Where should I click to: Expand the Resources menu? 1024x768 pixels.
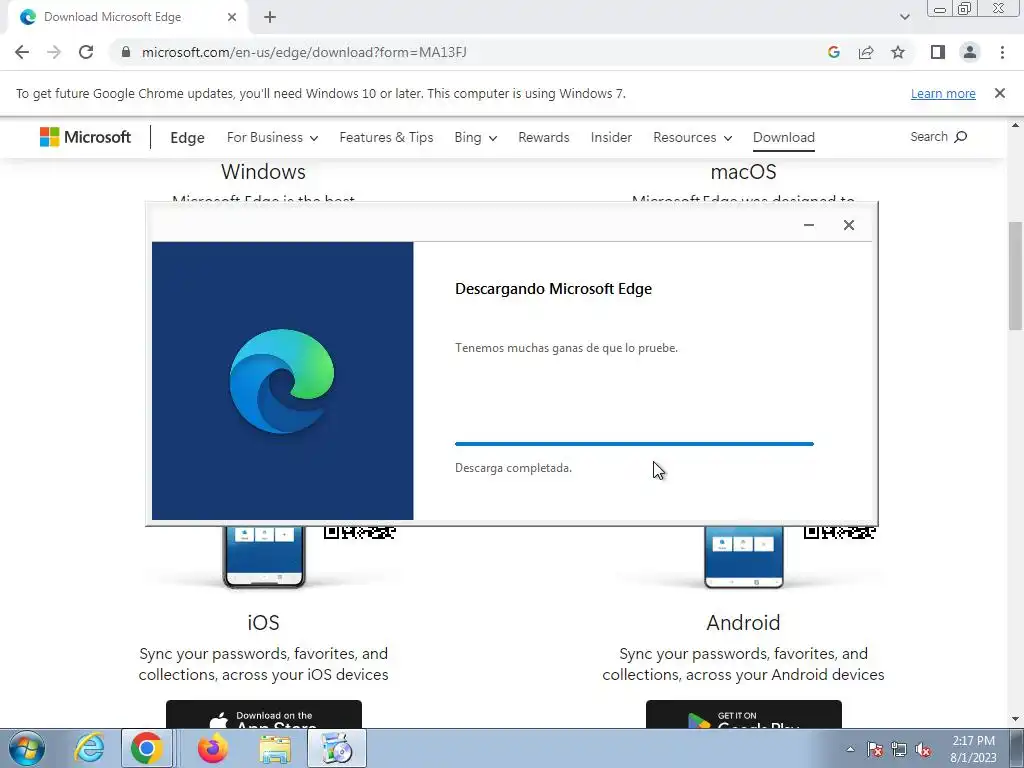[x=692, y=137]
